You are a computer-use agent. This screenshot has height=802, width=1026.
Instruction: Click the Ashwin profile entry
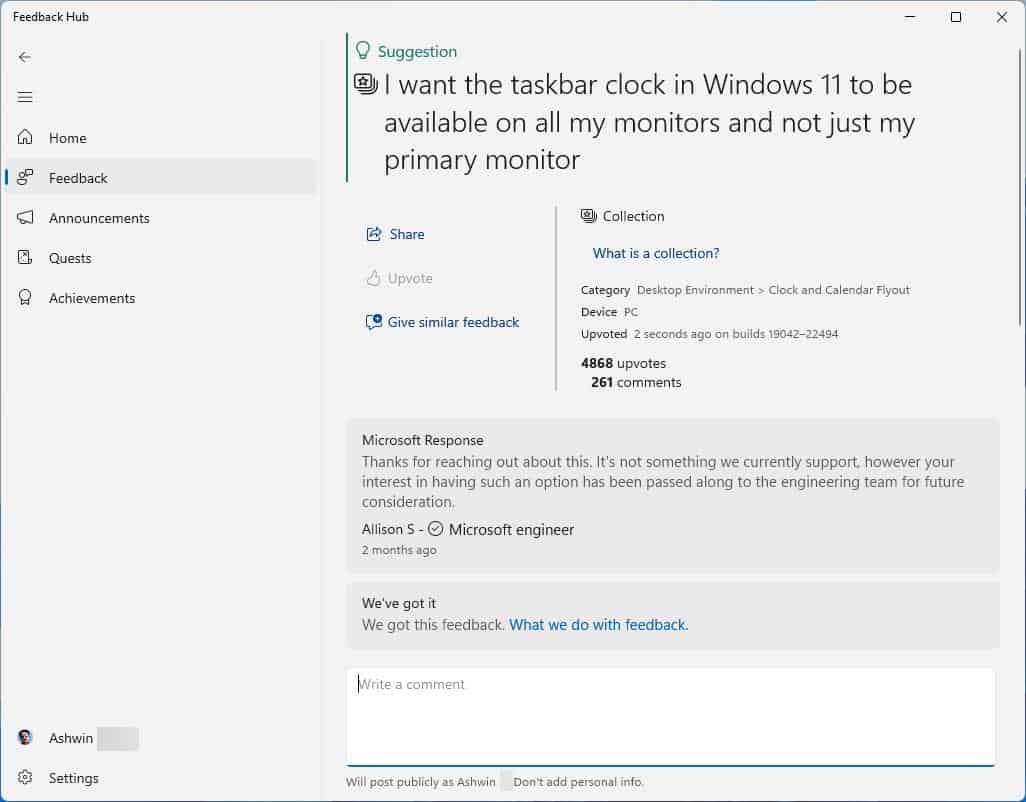(71, 738)
